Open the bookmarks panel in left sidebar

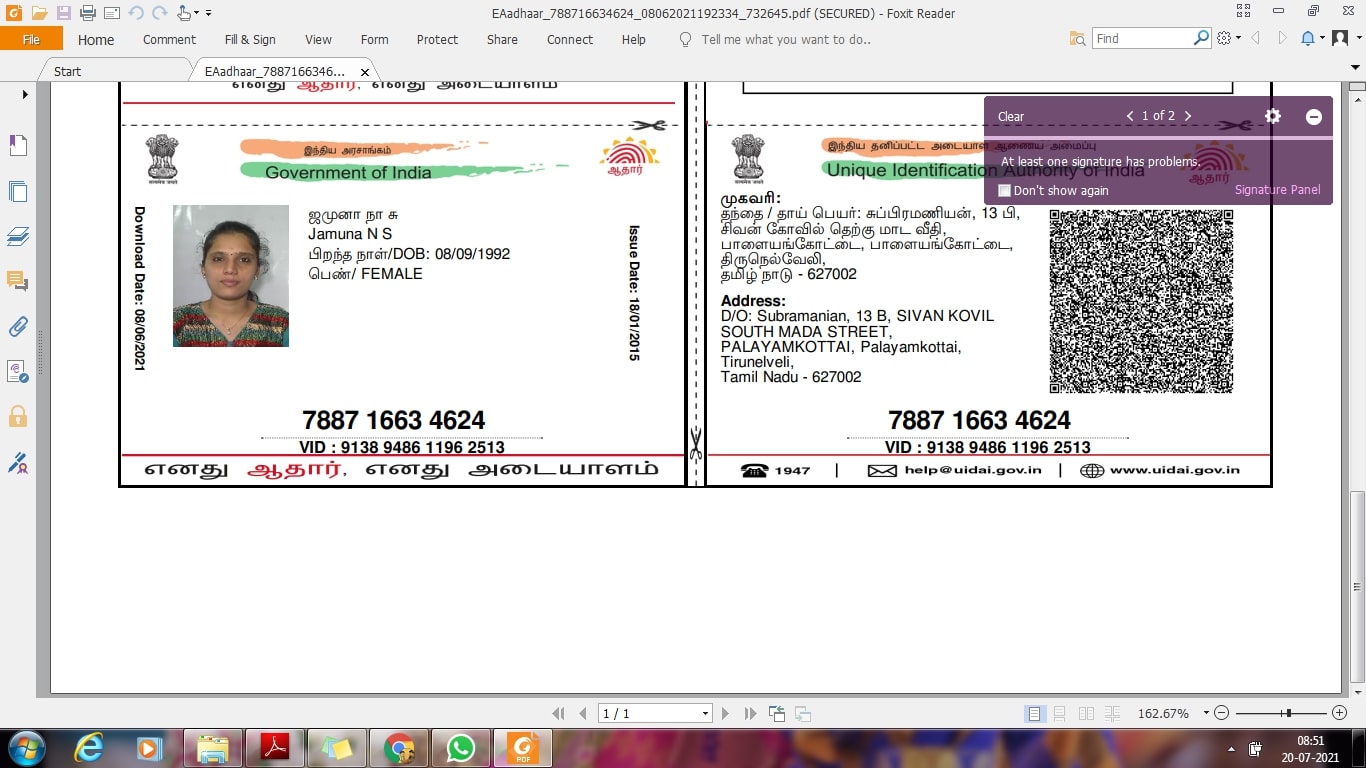18,146
